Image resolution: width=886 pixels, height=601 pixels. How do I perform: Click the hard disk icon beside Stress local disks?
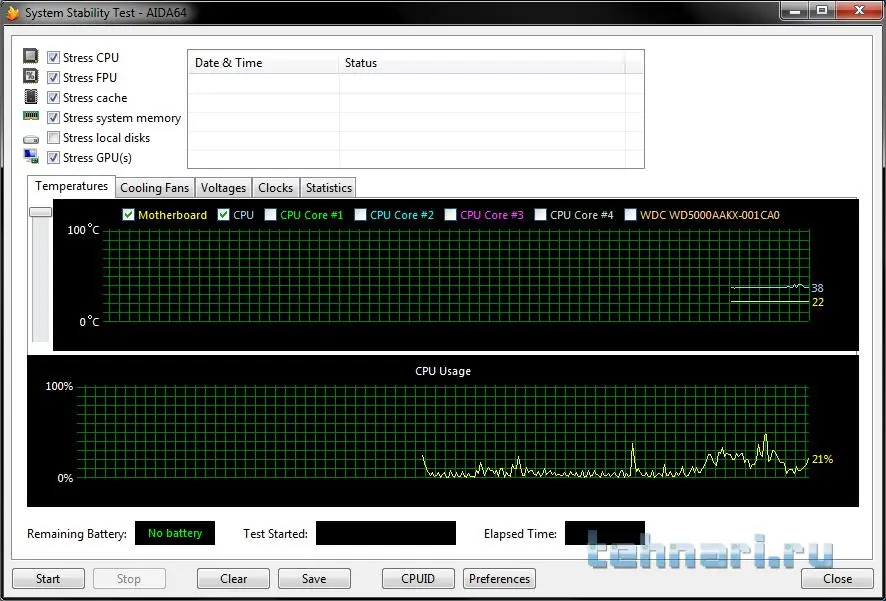(x=31, y=139)
